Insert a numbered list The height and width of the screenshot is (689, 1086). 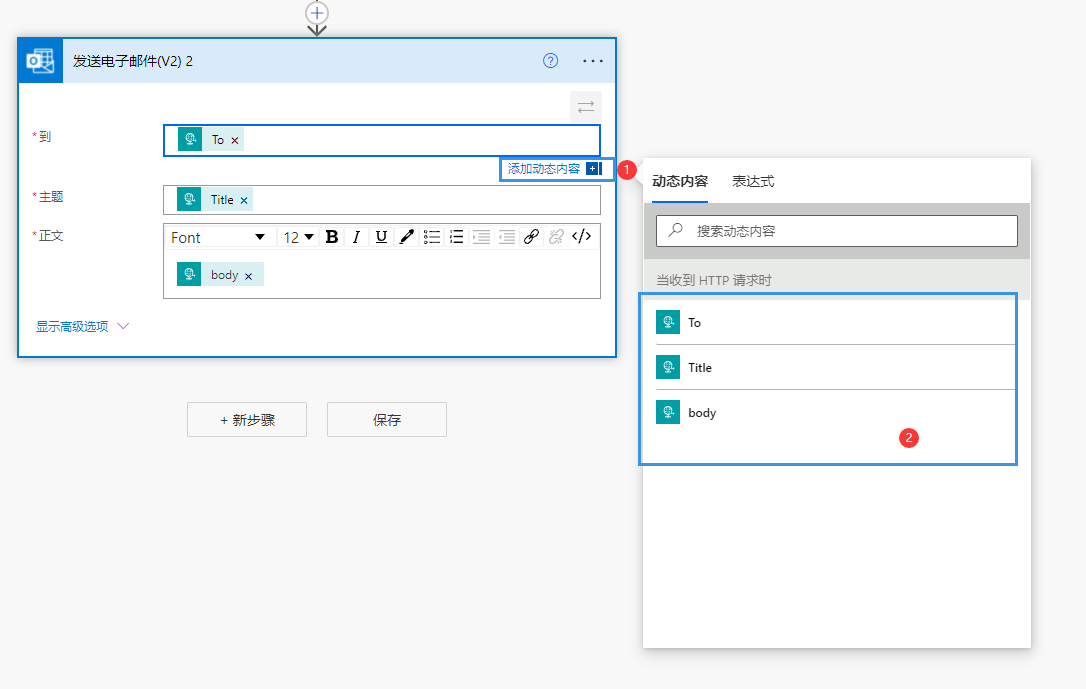click(x=456, y=237)
